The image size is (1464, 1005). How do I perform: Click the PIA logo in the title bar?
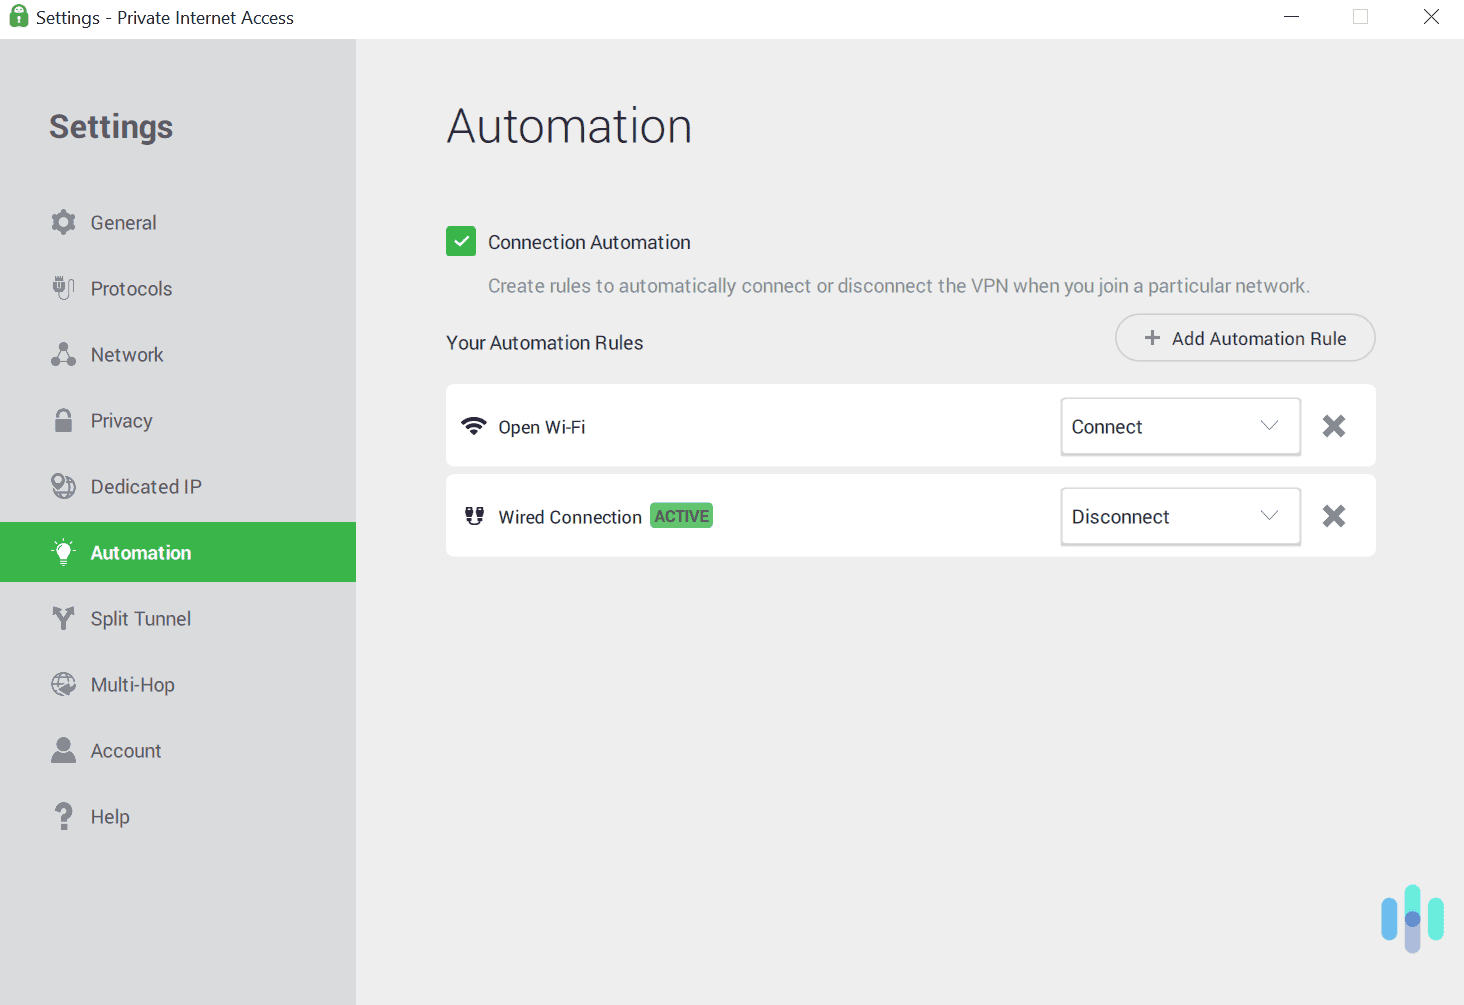pos(17,17)
